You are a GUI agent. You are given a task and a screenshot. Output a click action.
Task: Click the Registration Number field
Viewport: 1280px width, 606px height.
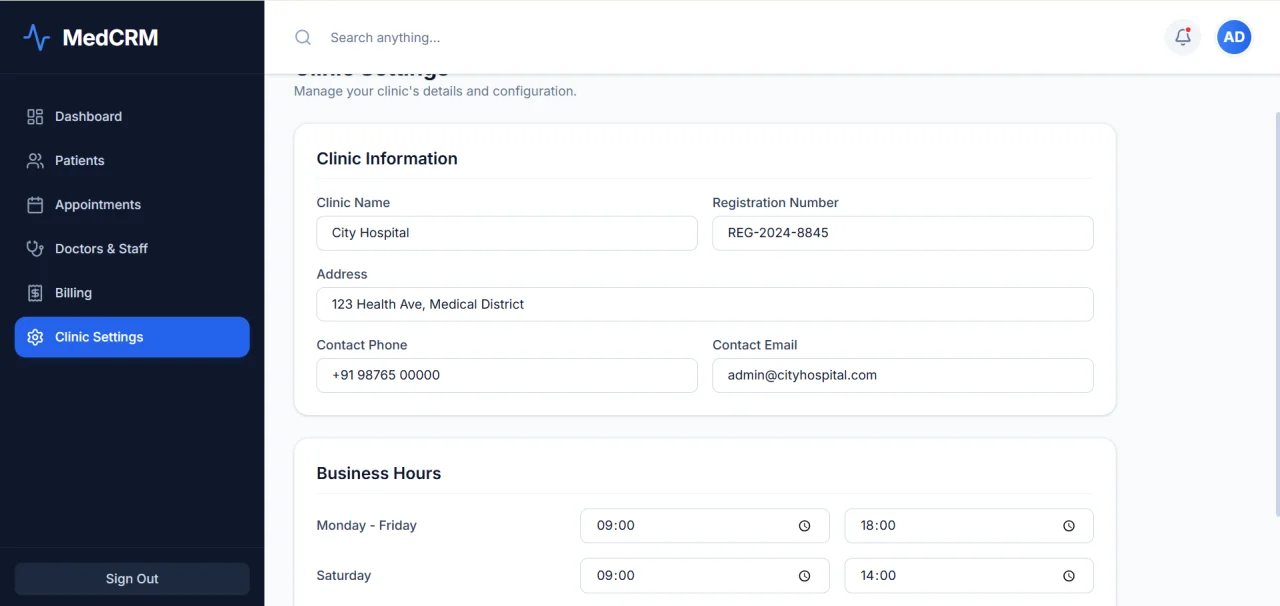click(903, 233)
